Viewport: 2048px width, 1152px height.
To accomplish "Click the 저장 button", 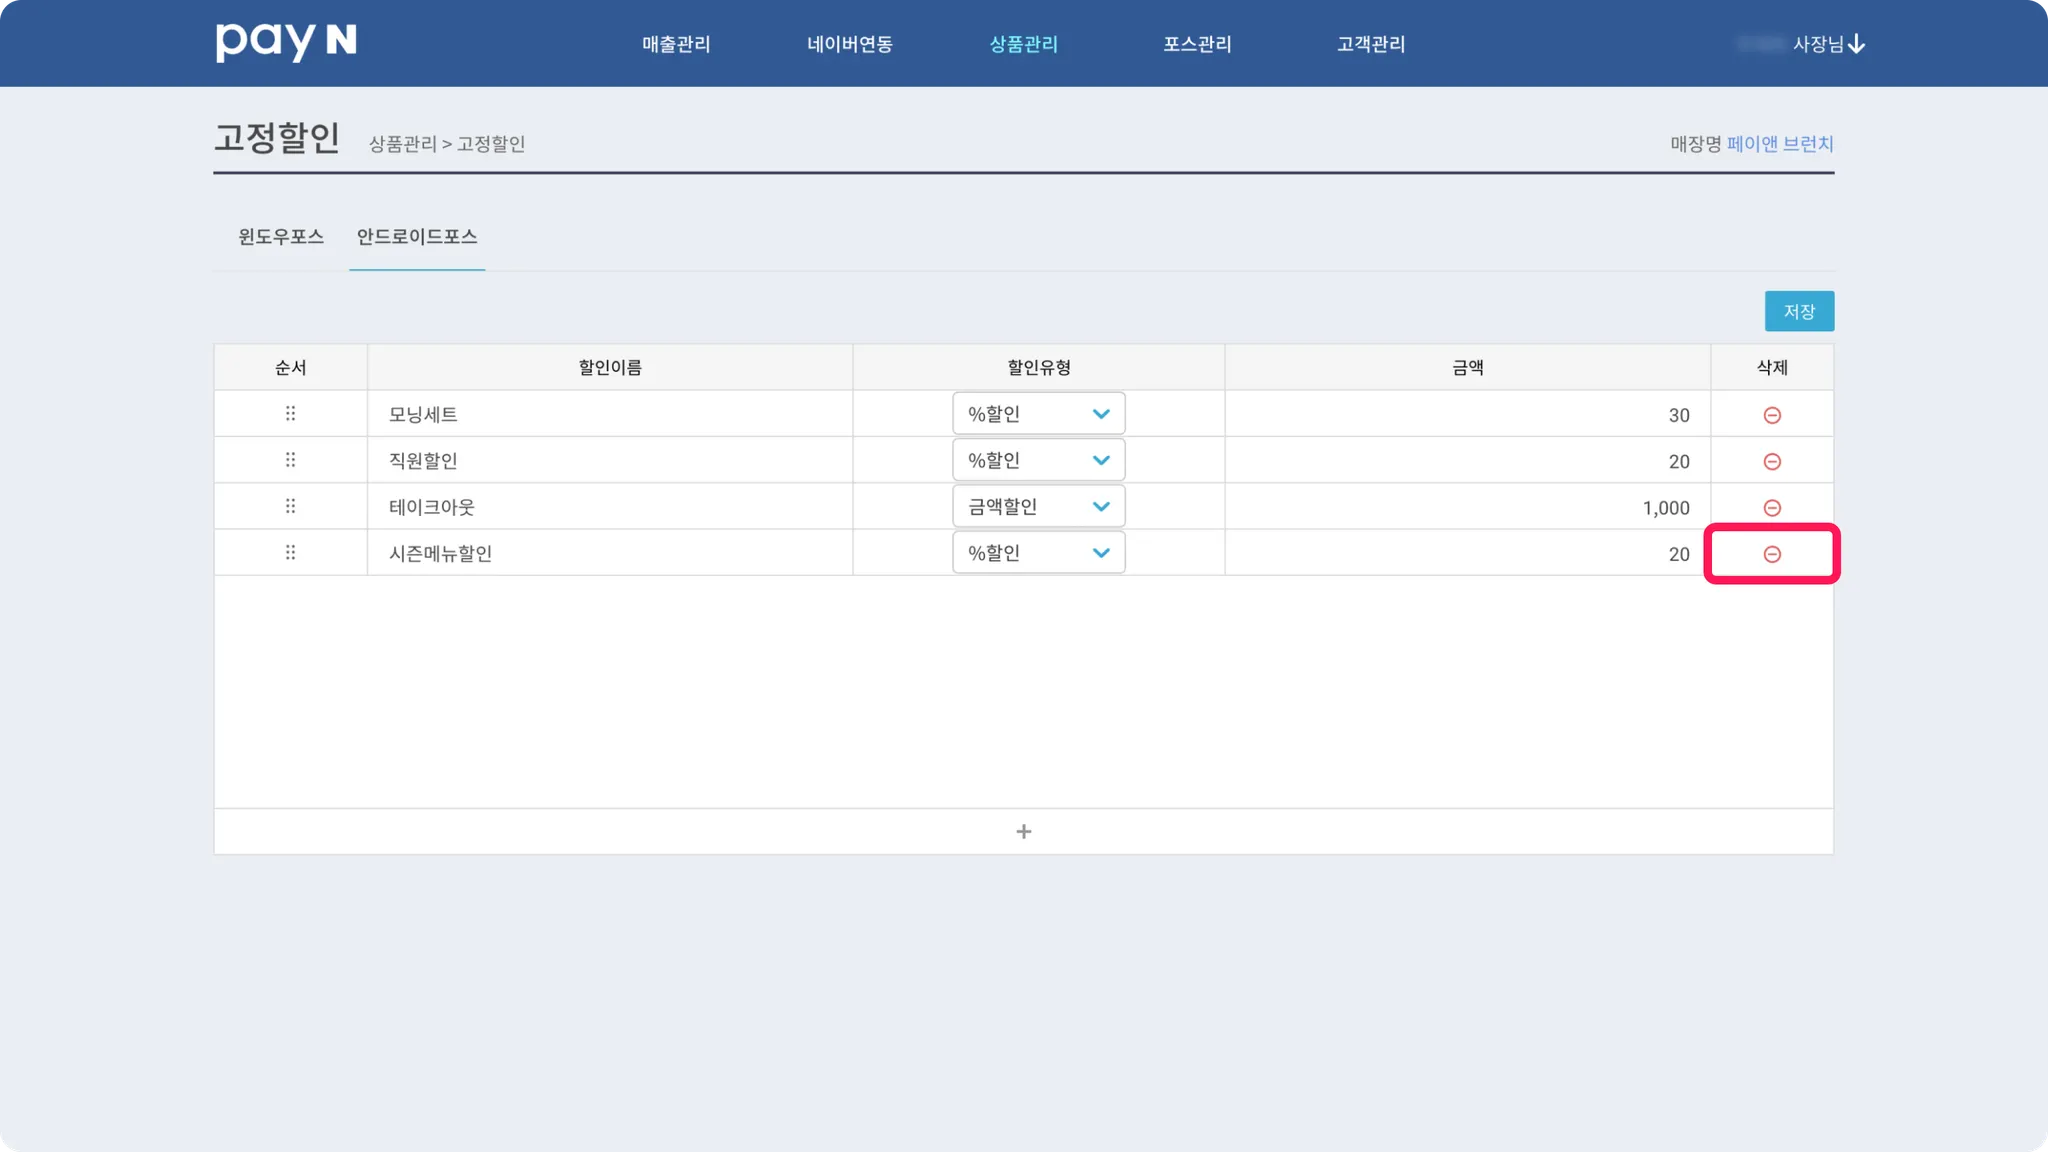I will (1798, 311).
